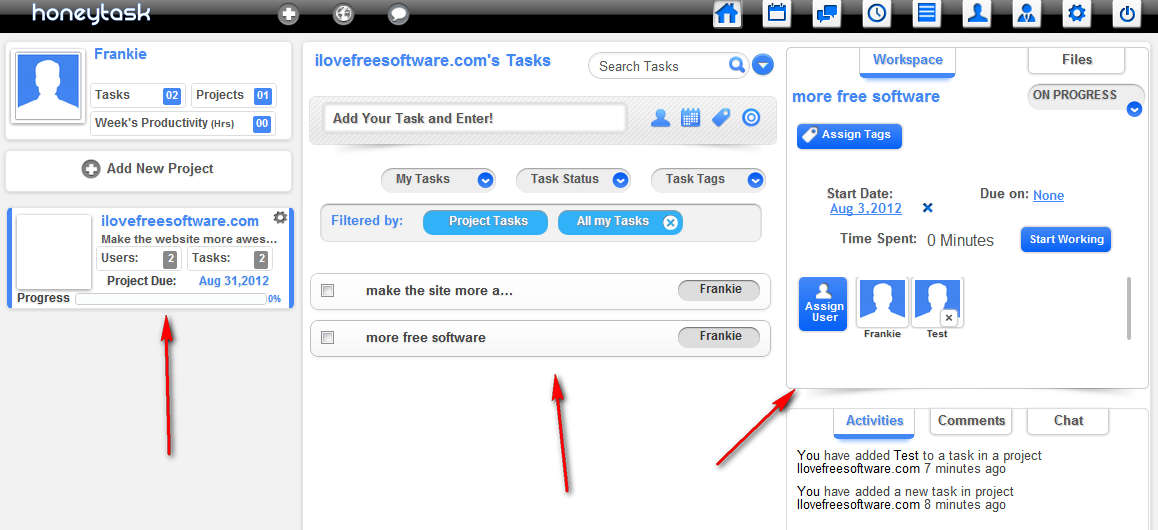
Task: Switch to the Chat tab
Action: click(x=1068, y=421)
